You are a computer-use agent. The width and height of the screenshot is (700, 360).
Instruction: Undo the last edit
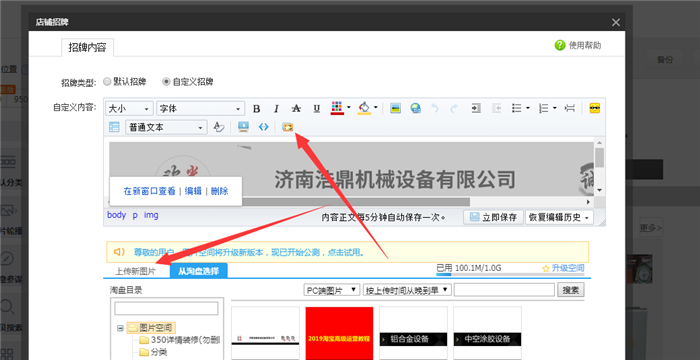435,108
